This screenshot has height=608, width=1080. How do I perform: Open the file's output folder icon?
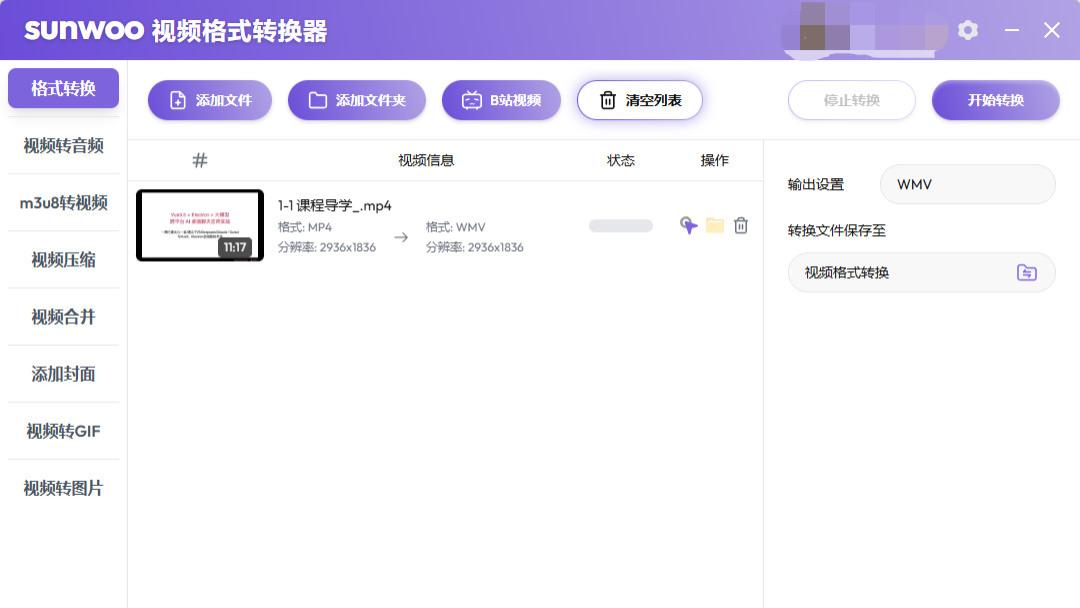[x=714, y=226]
